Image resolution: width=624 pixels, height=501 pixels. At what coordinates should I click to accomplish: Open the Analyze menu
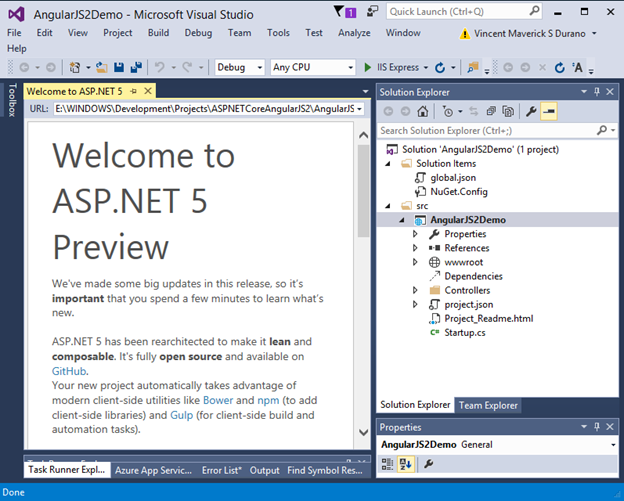pyautogui.click(x=354, y=33)
